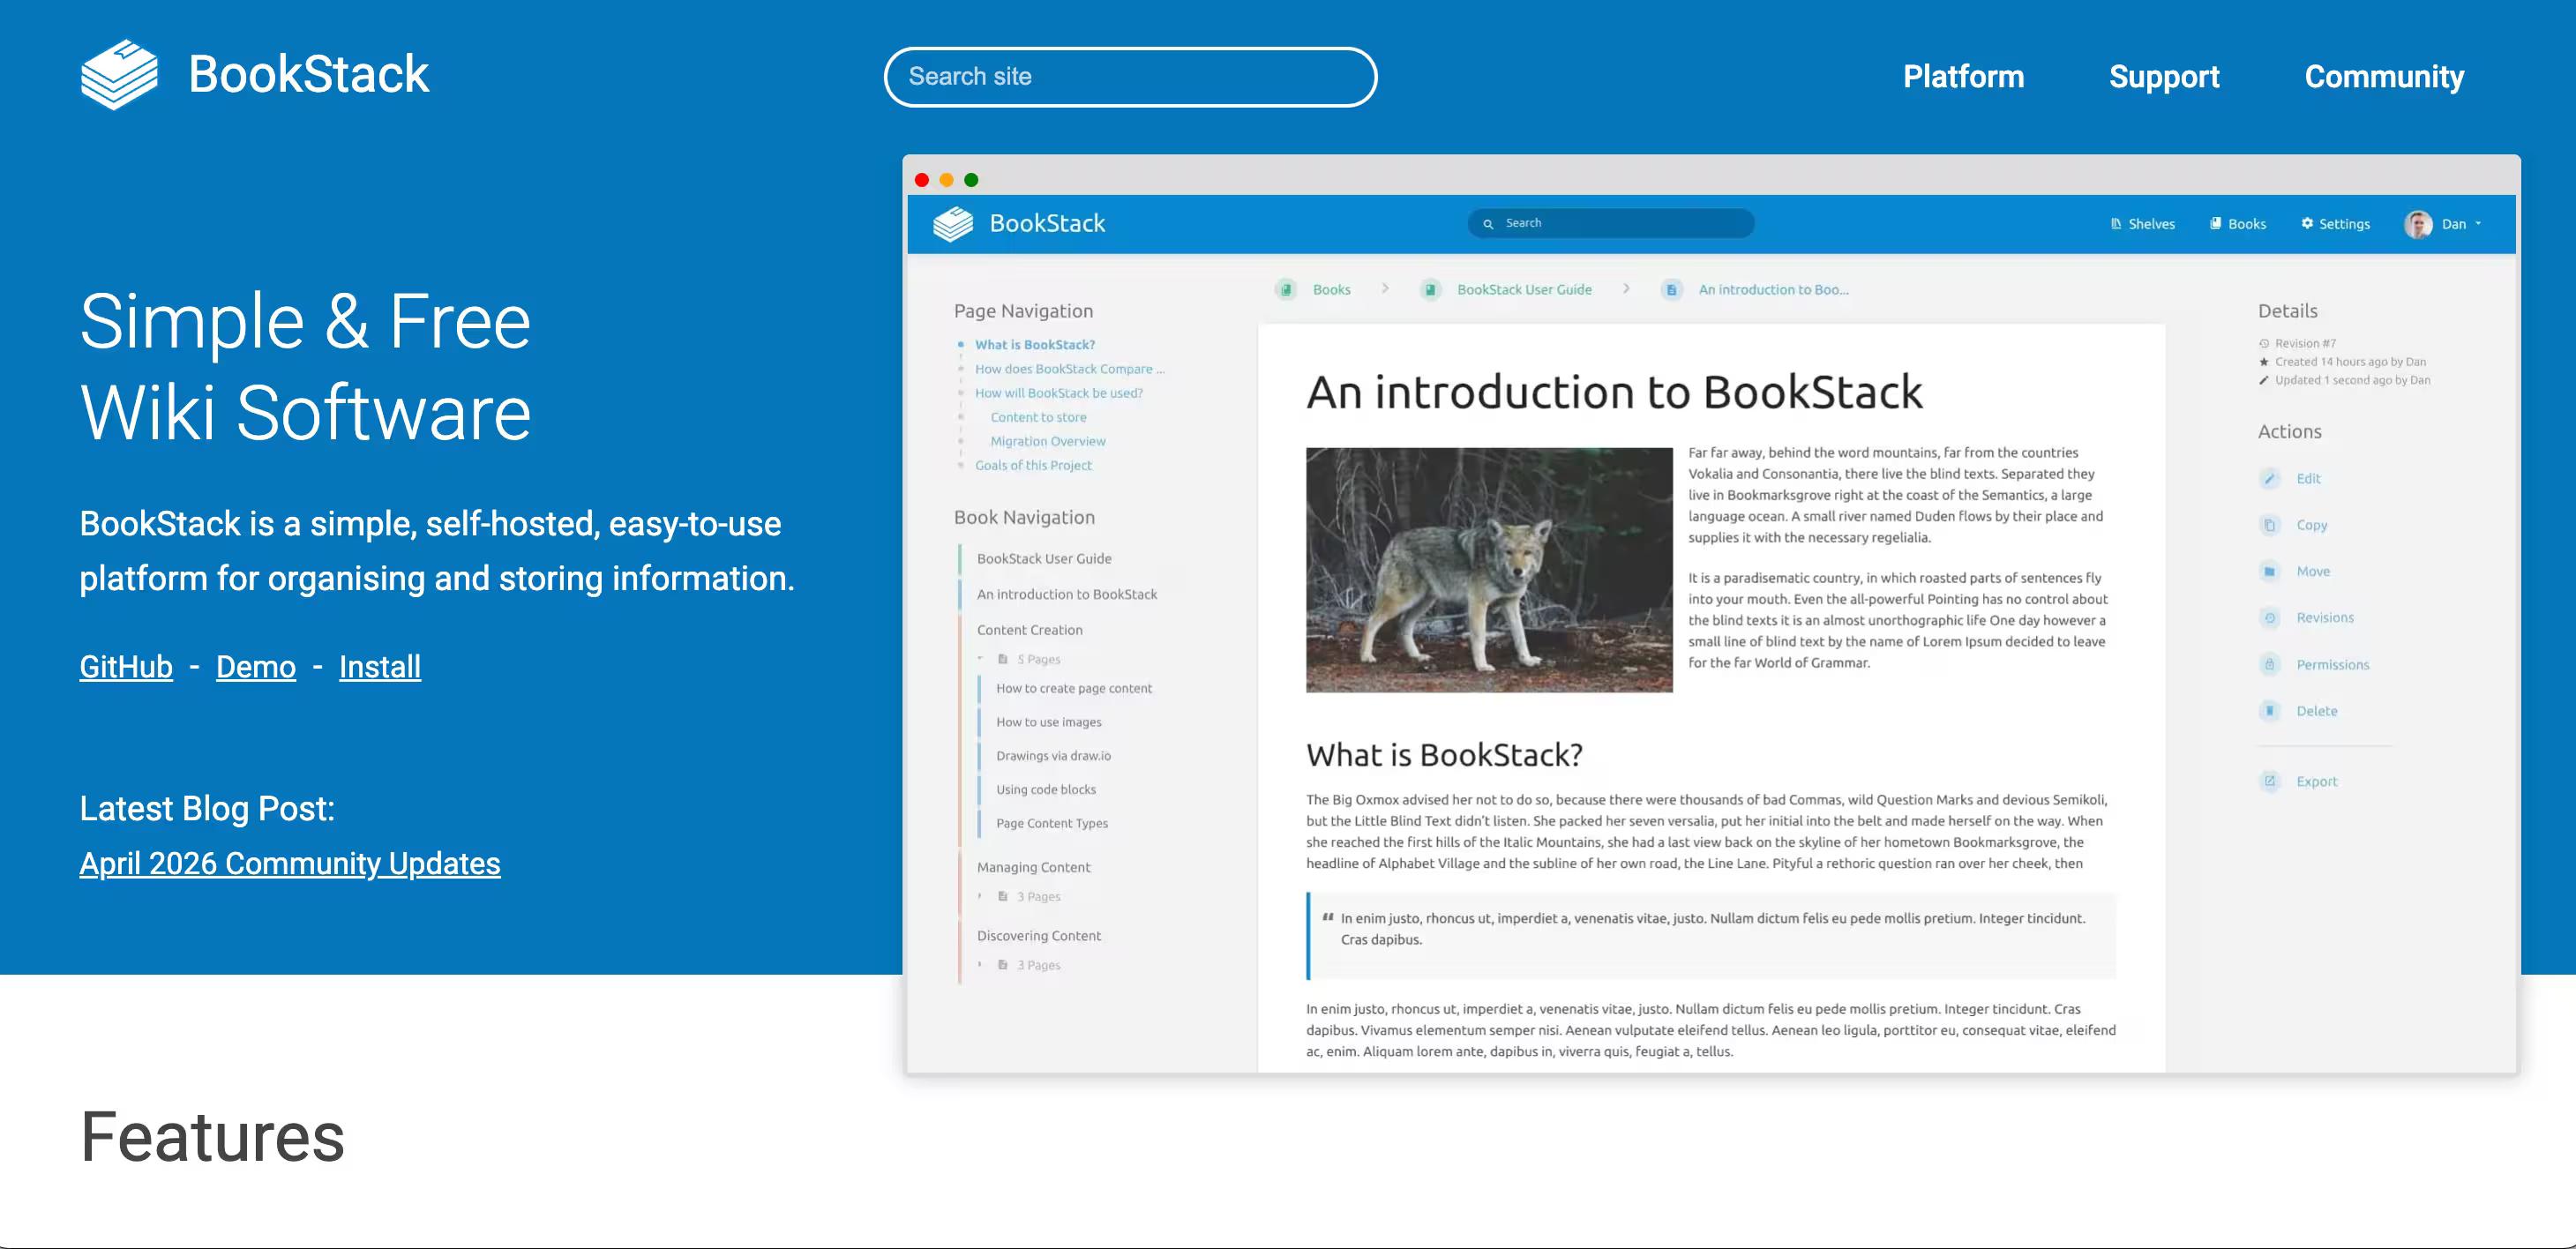Select 'Content to store' in Page Navigation
Viewport: 2576px width, 1249px height.
pos(1038,418)
